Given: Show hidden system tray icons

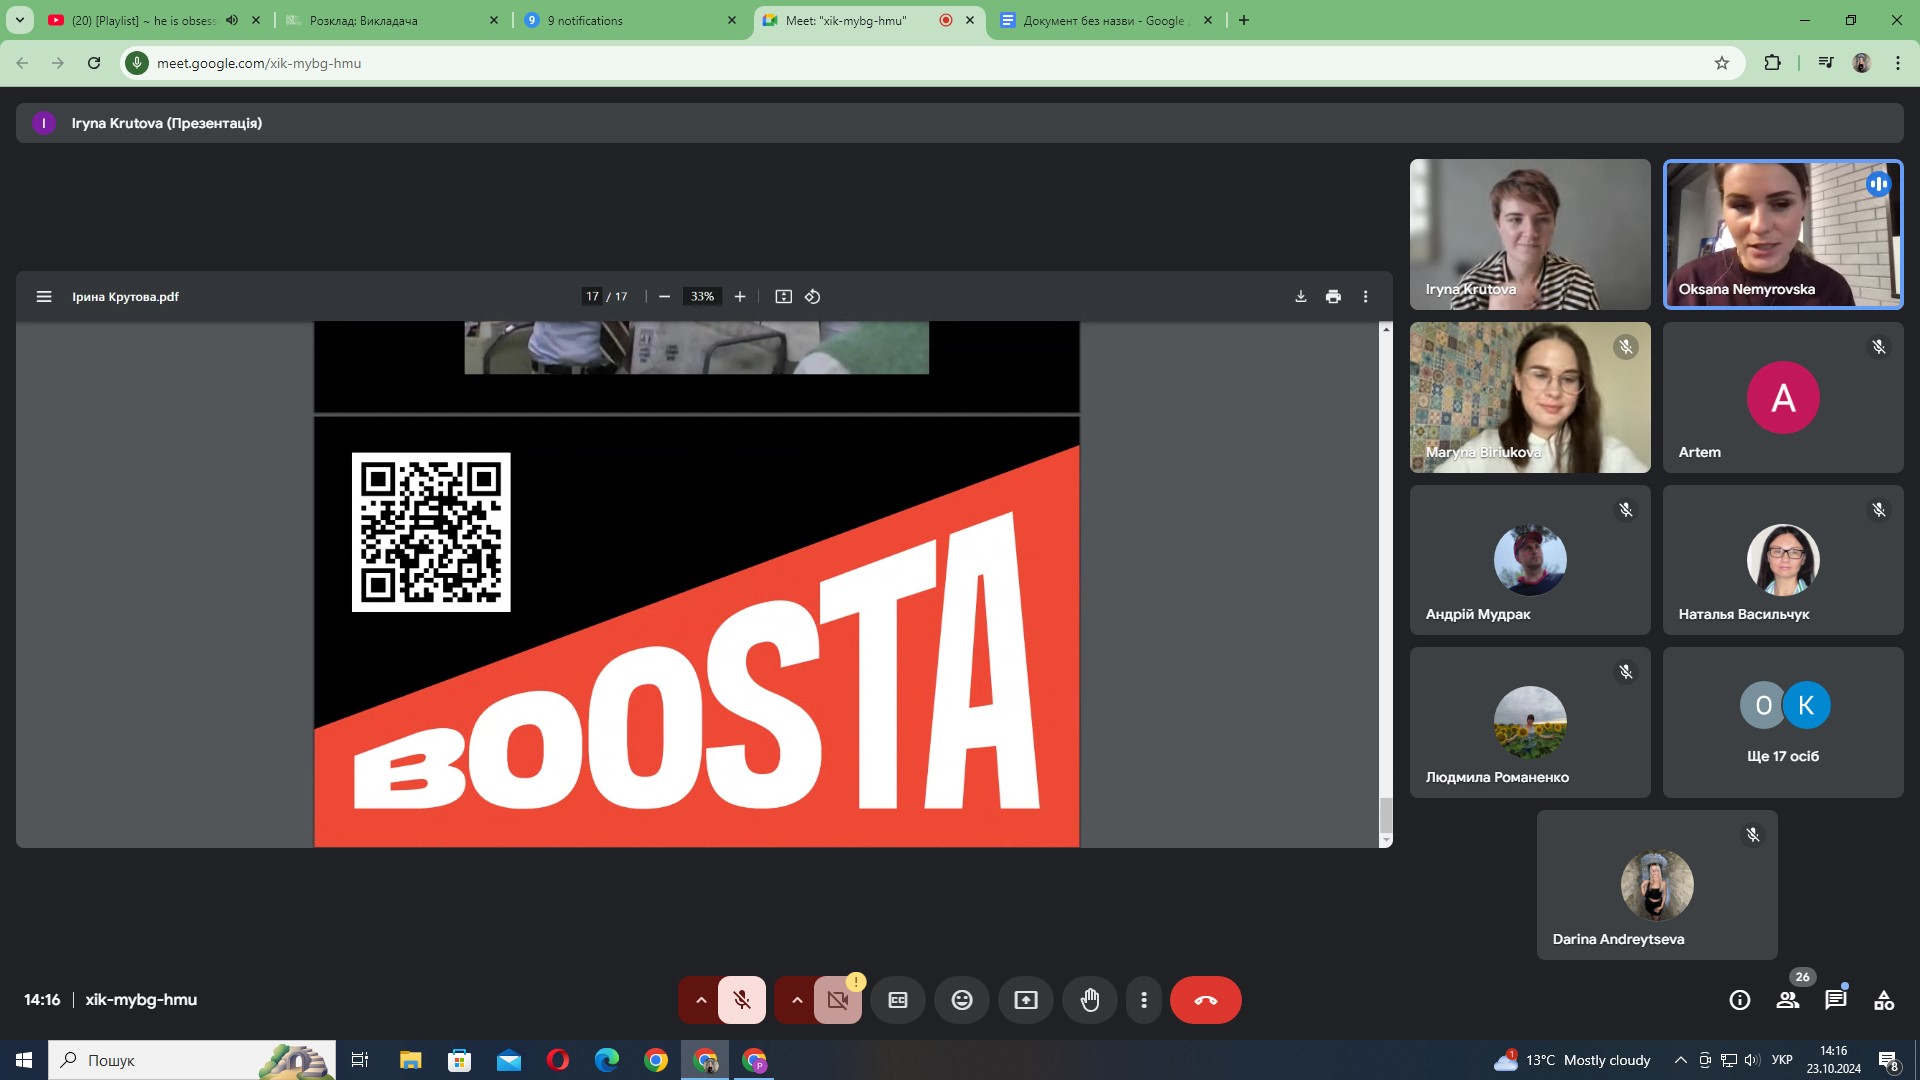Looking at the screenshot, I should (x=1681, y=1060).
